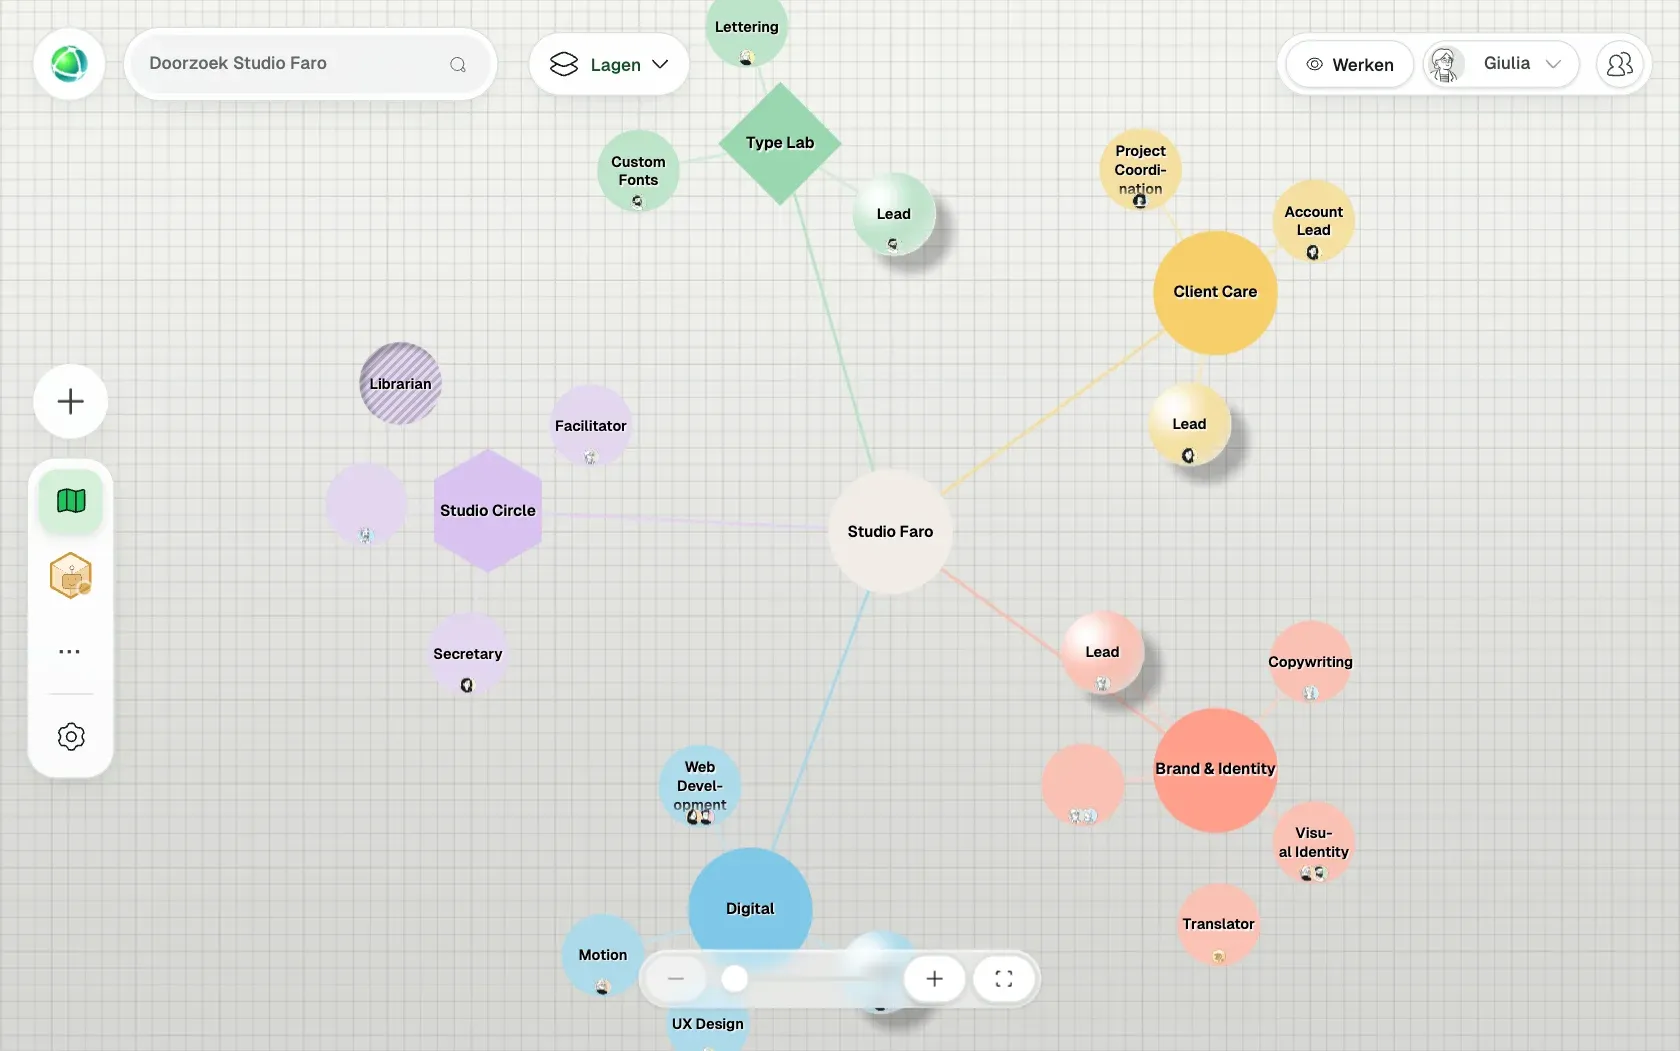Click Giulia's avatar picture

click(x=1444, y=64)
